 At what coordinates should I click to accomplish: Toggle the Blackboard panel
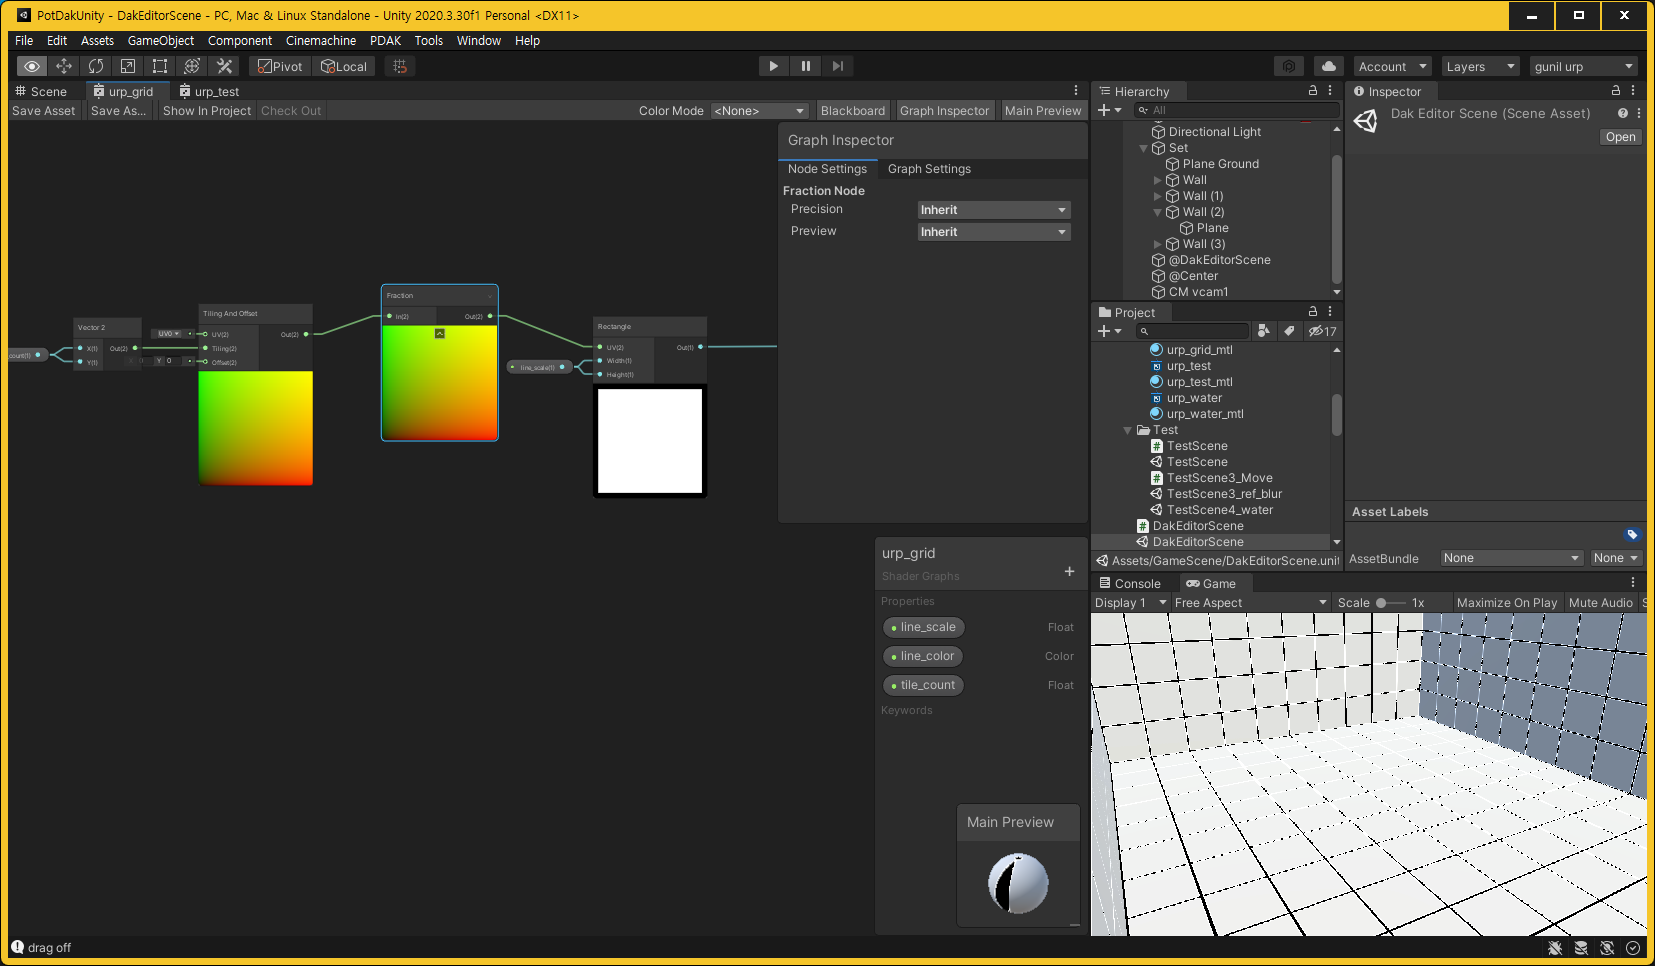(x=853, y=111)
